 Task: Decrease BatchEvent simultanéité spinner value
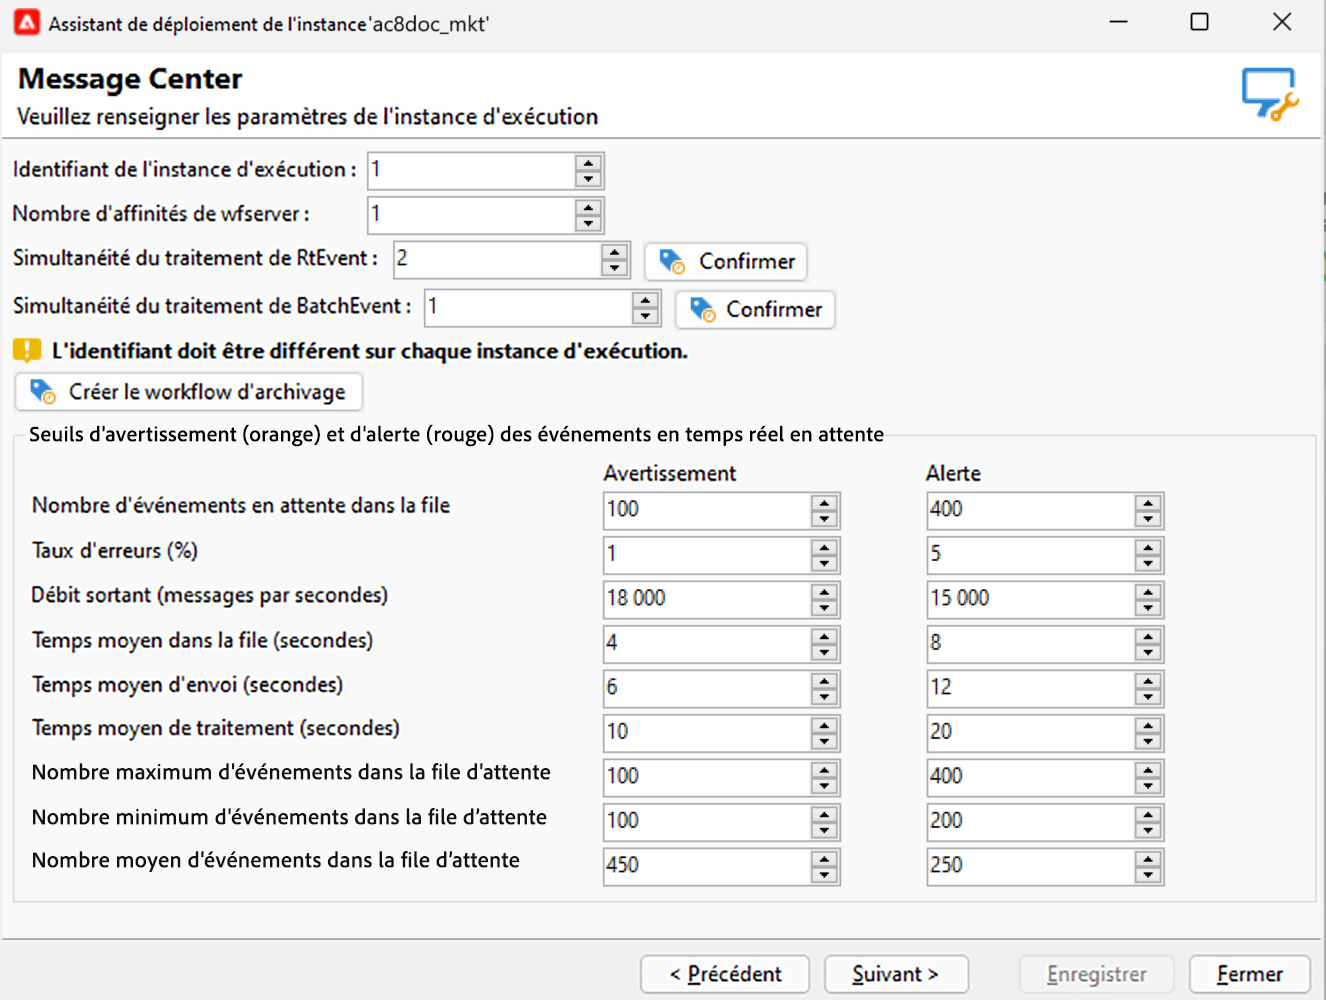[x=646, y=315]
